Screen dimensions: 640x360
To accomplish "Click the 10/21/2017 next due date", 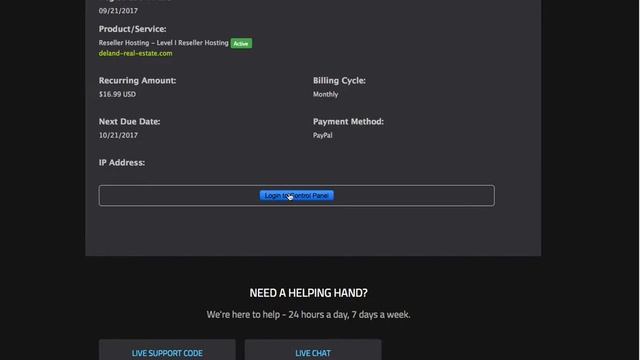I will coord(118,135).
